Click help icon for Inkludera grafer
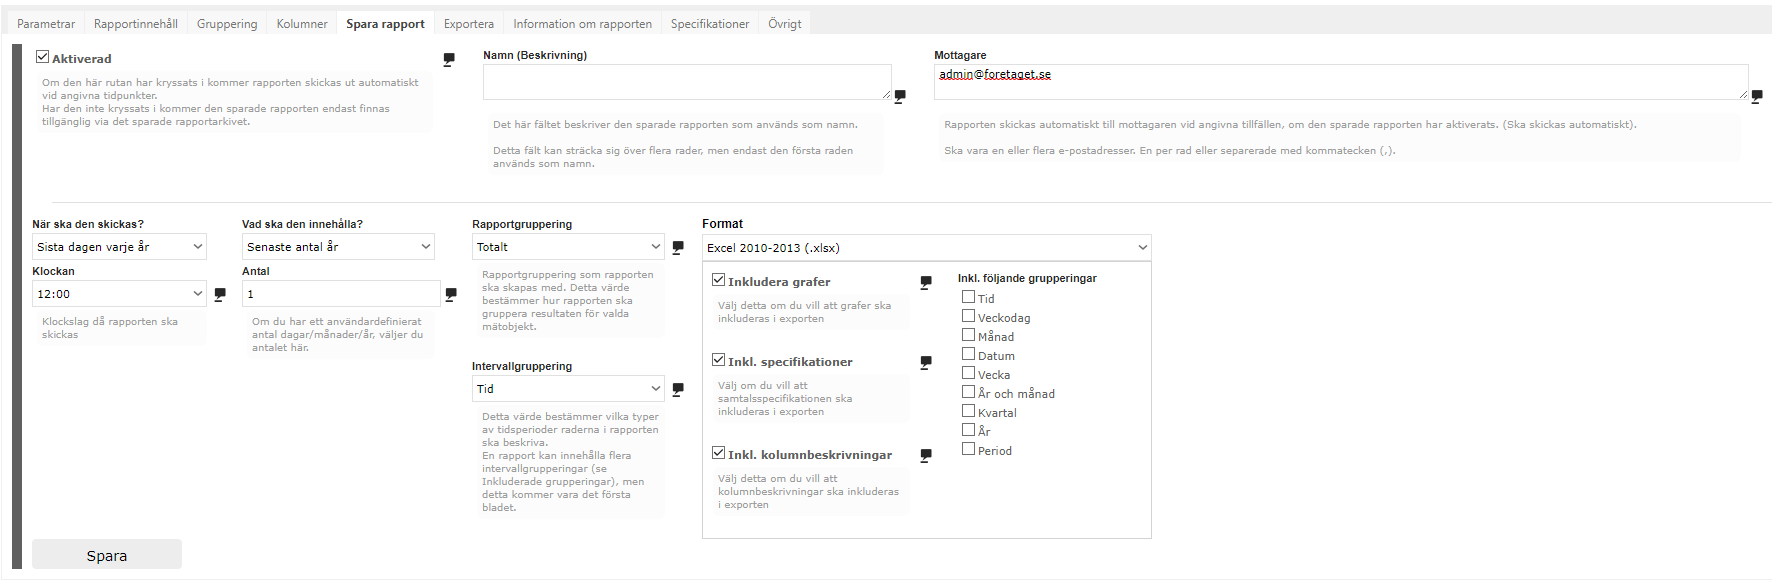The width and height of the screenshot is (1772, 580). [926, 282]
